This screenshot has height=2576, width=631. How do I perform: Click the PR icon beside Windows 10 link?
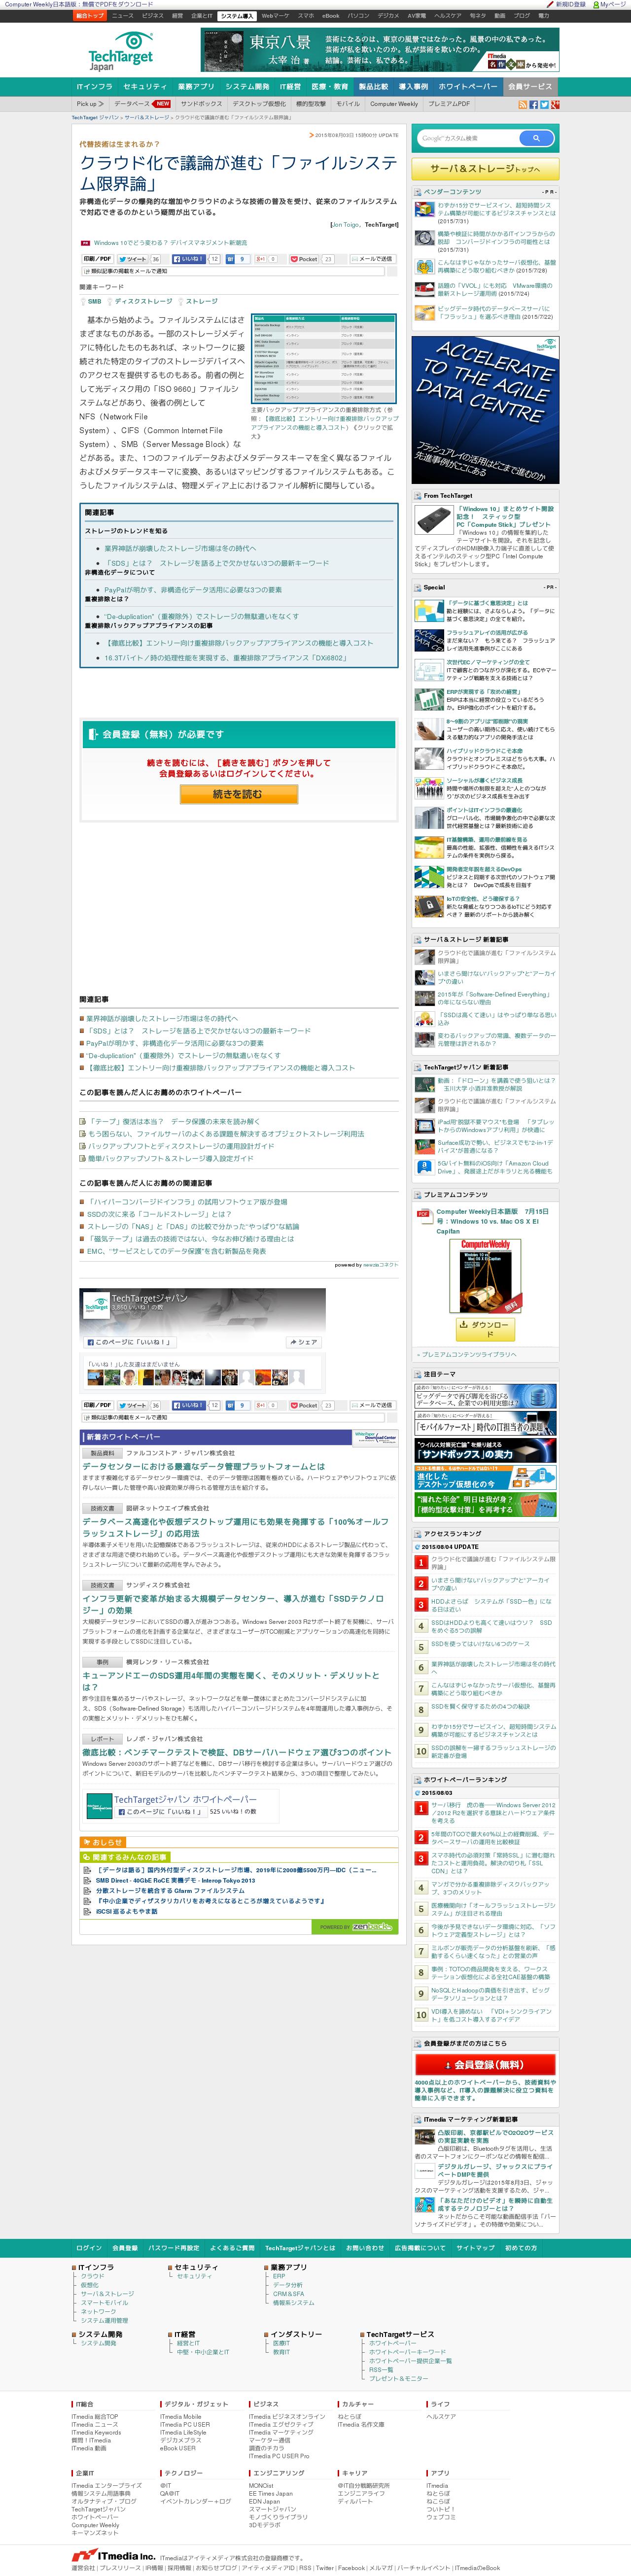(85, 243)
